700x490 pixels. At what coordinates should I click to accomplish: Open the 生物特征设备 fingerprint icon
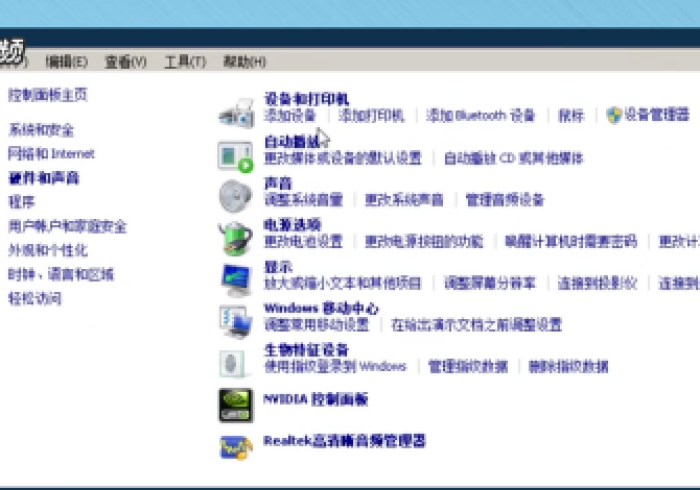point(236,361)
